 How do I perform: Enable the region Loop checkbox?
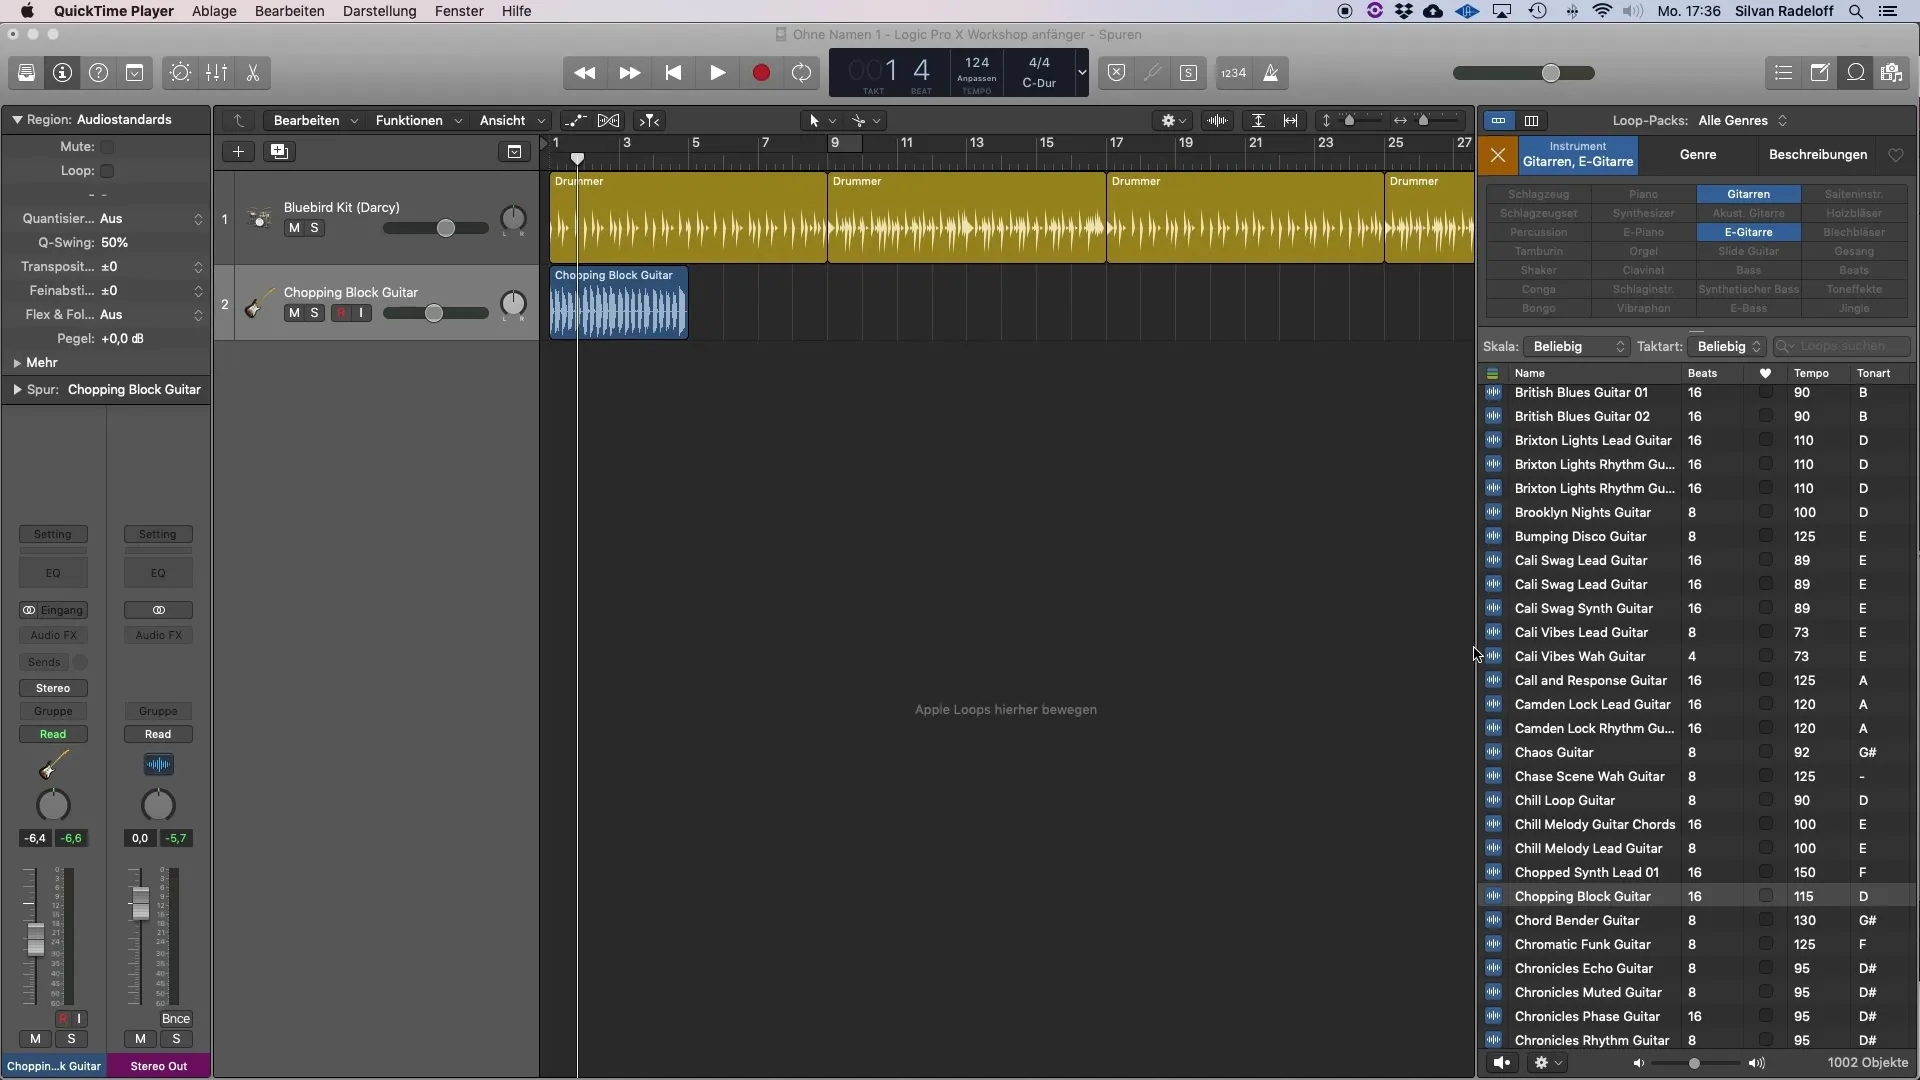[107, 171]
